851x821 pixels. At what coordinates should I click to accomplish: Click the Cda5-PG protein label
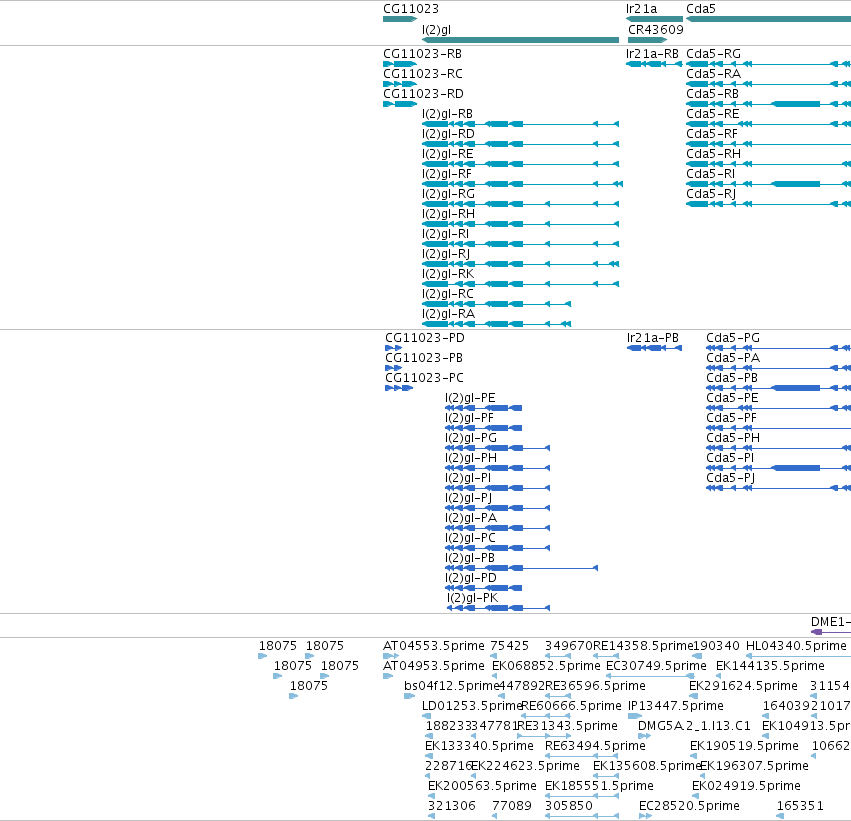click(x=733, y=338)
